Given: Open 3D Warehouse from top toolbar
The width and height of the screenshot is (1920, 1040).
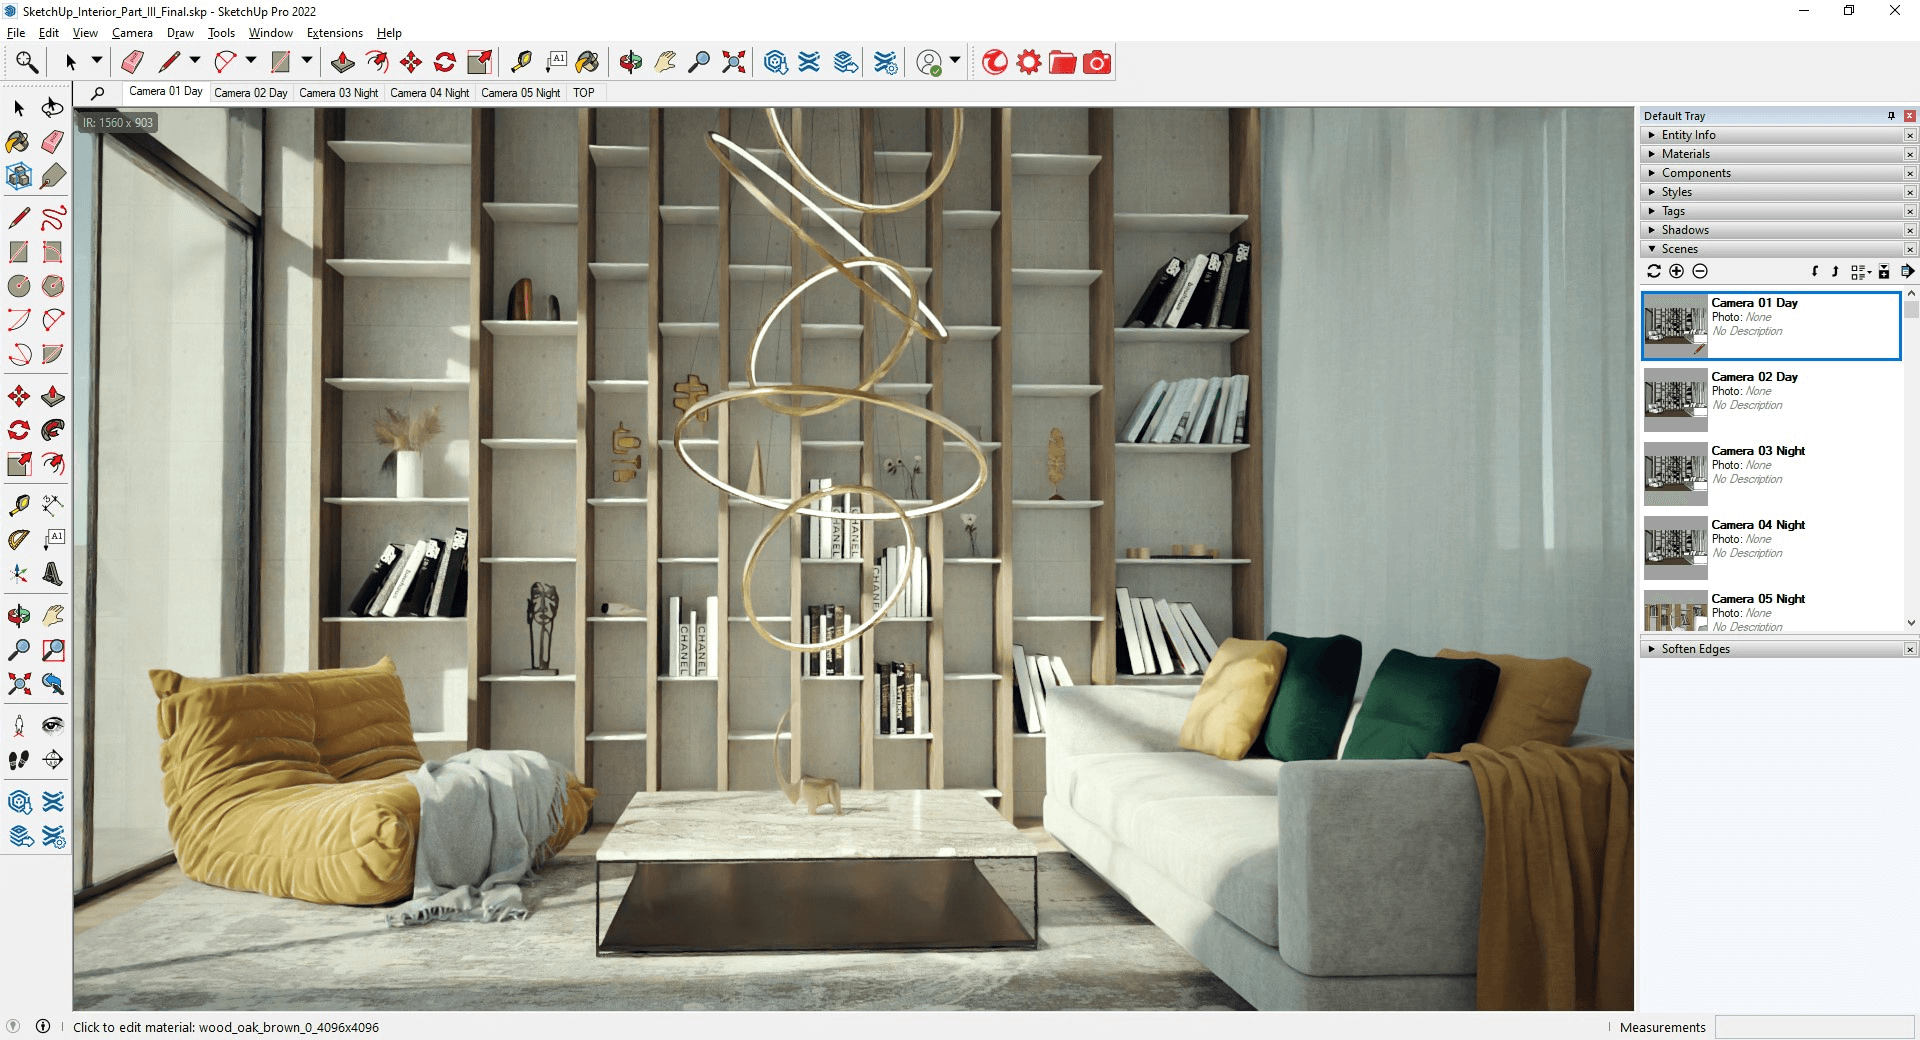Looking at the screenshot, I should click(x=775, y=62).
